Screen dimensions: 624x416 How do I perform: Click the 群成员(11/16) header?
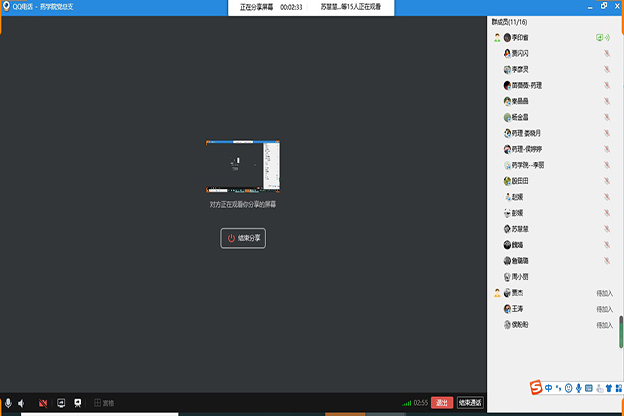(x=511, y=21)
